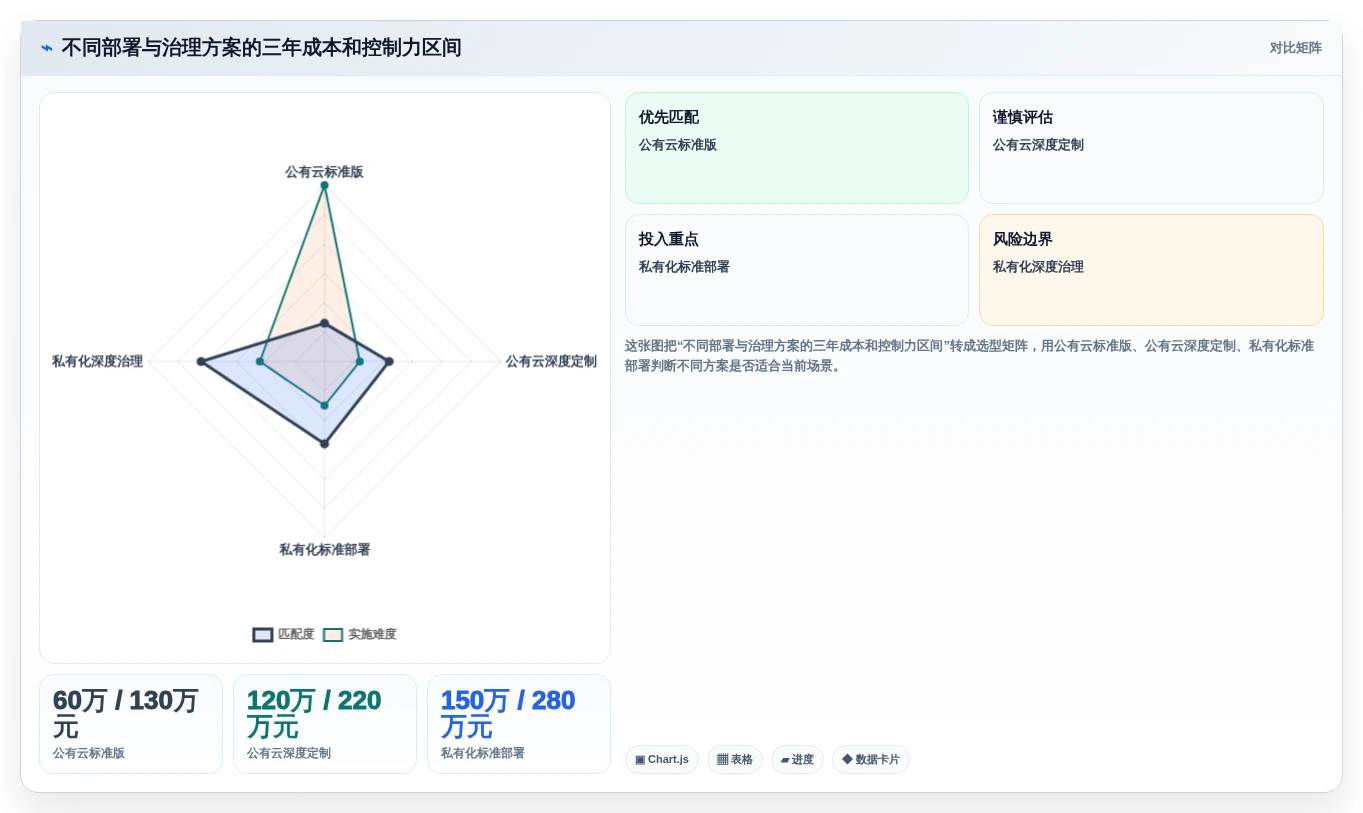Click the 公有云深度定制 radar axis label
The width and height of the screenshot is (1363, 813).
click(x=551, y=361)
